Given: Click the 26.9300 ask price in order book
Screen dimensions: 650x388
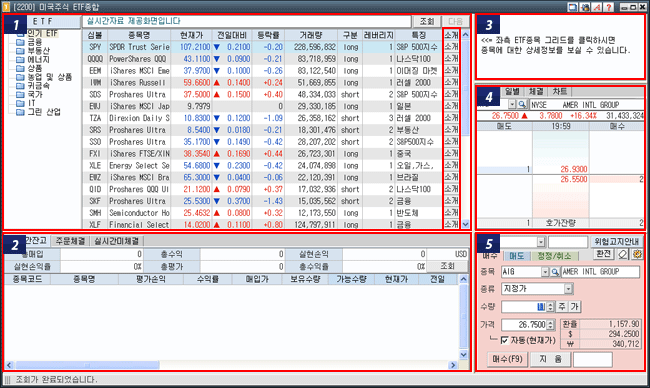Looking at the screenshot, I should click(x=574, y=169).
